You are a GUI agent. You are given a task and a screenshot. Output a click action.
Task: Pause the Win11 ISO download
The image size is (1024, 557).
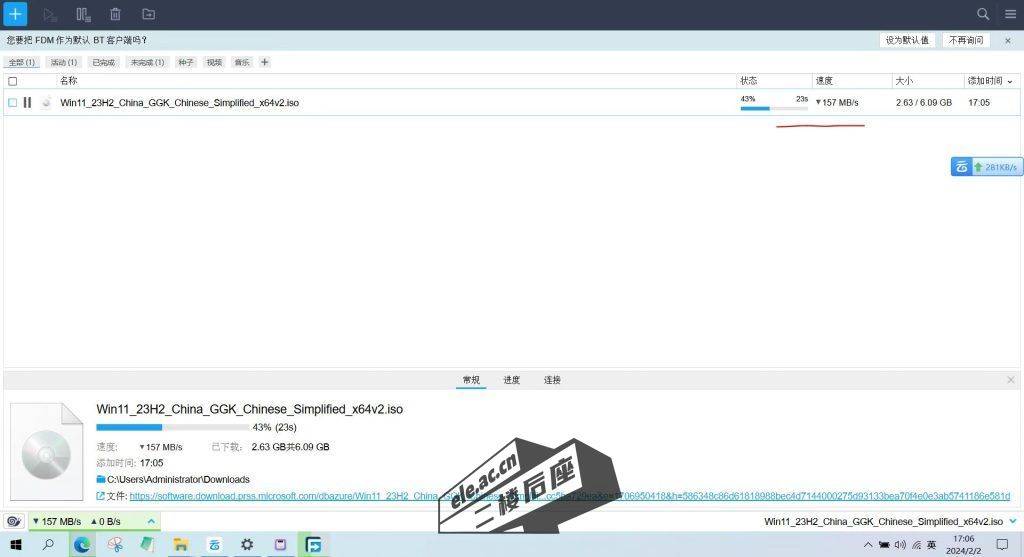27,102
